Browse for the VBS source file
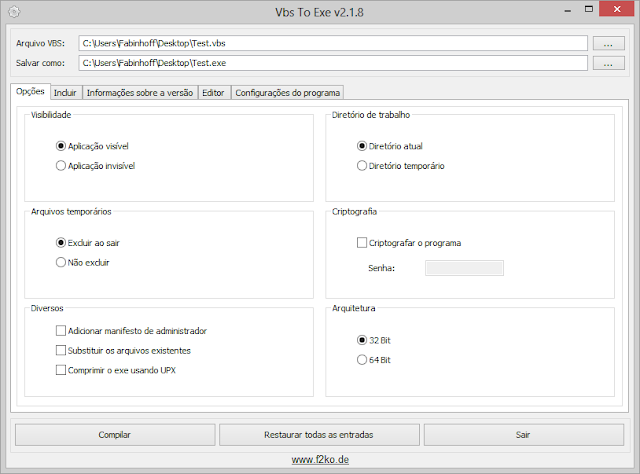This screenshot has width=640, height=474. [x=608, y=43]
